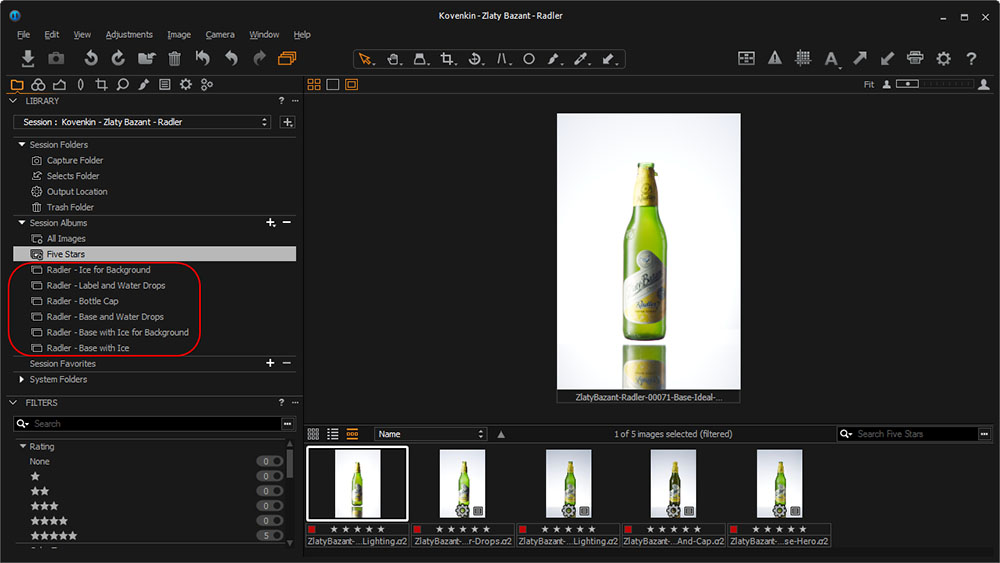Open the Details magnifier tool tab
This screenshot has width=1000, height=563.
coord(122,84)
